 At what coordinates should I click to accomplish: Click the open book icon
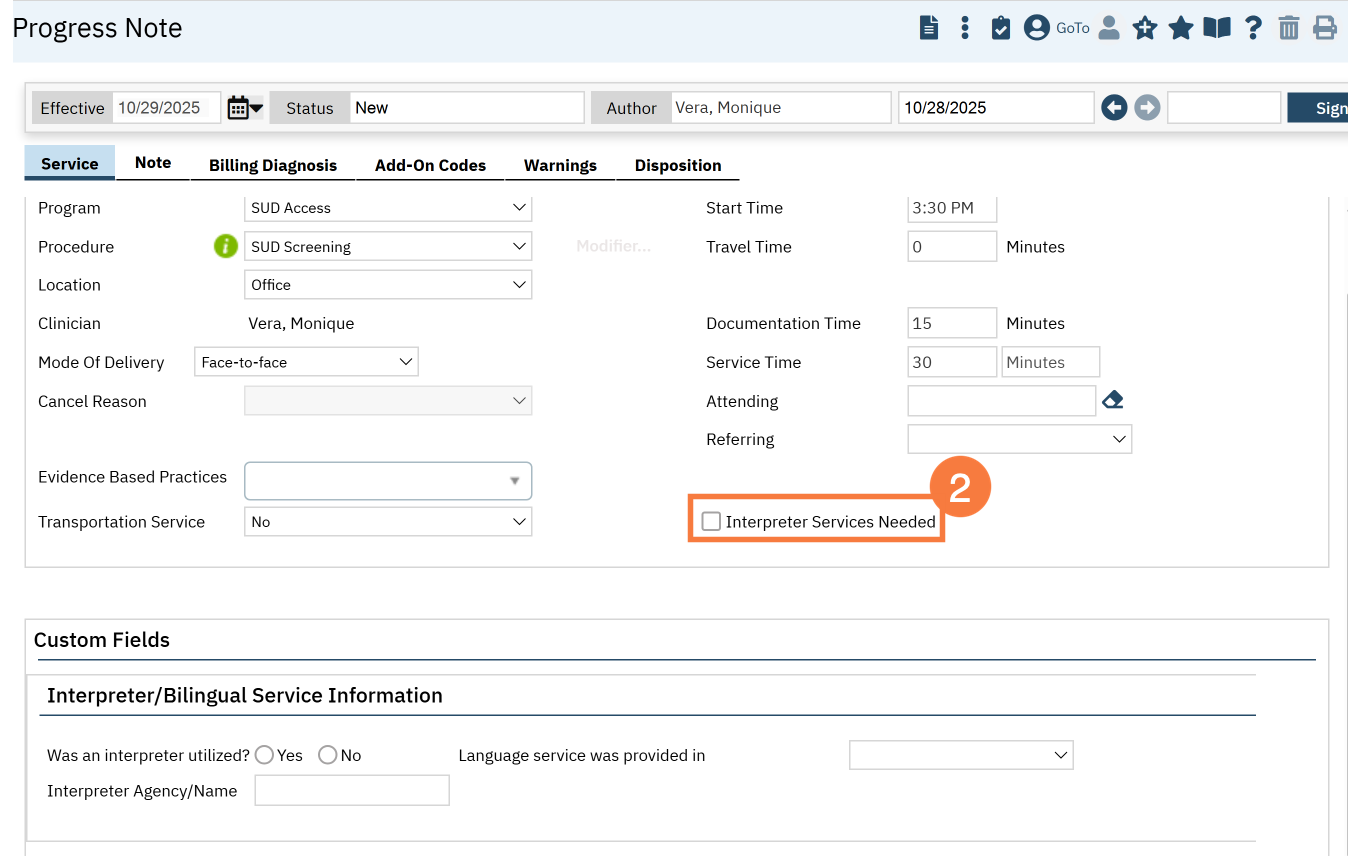point(1217,28)
